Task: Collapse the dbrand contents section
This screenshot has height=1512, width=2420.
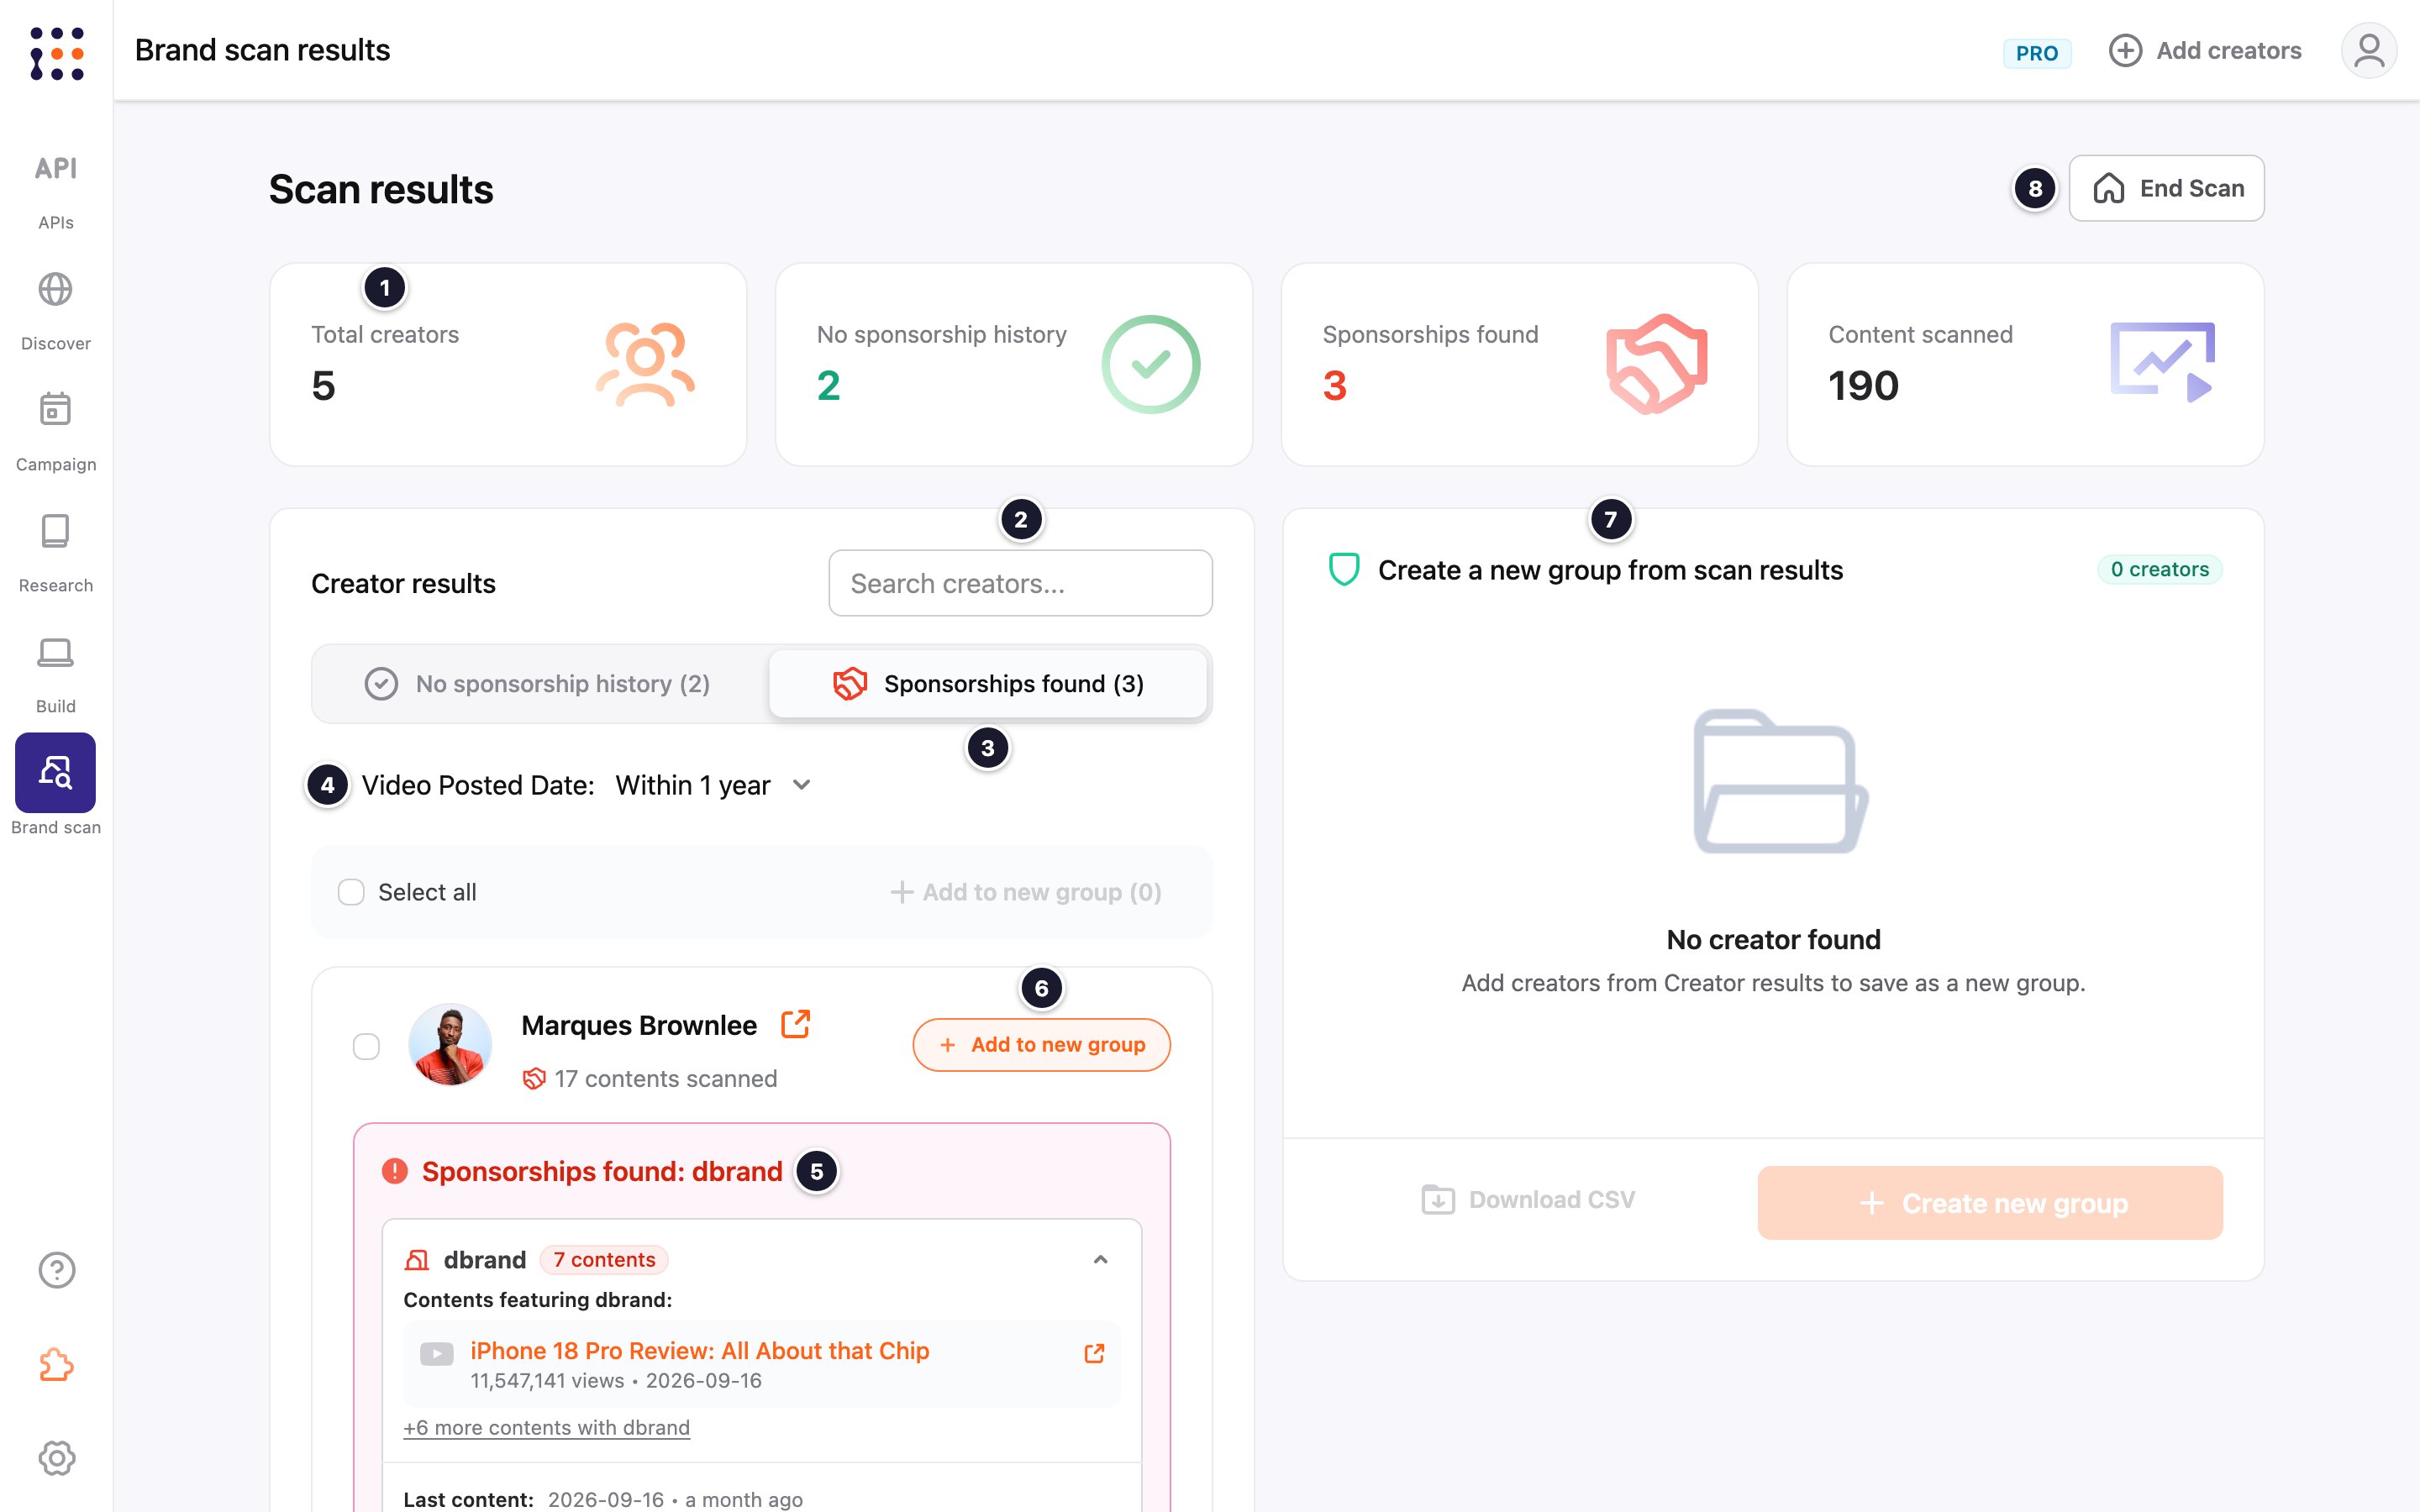Action: [1100, 1260]
